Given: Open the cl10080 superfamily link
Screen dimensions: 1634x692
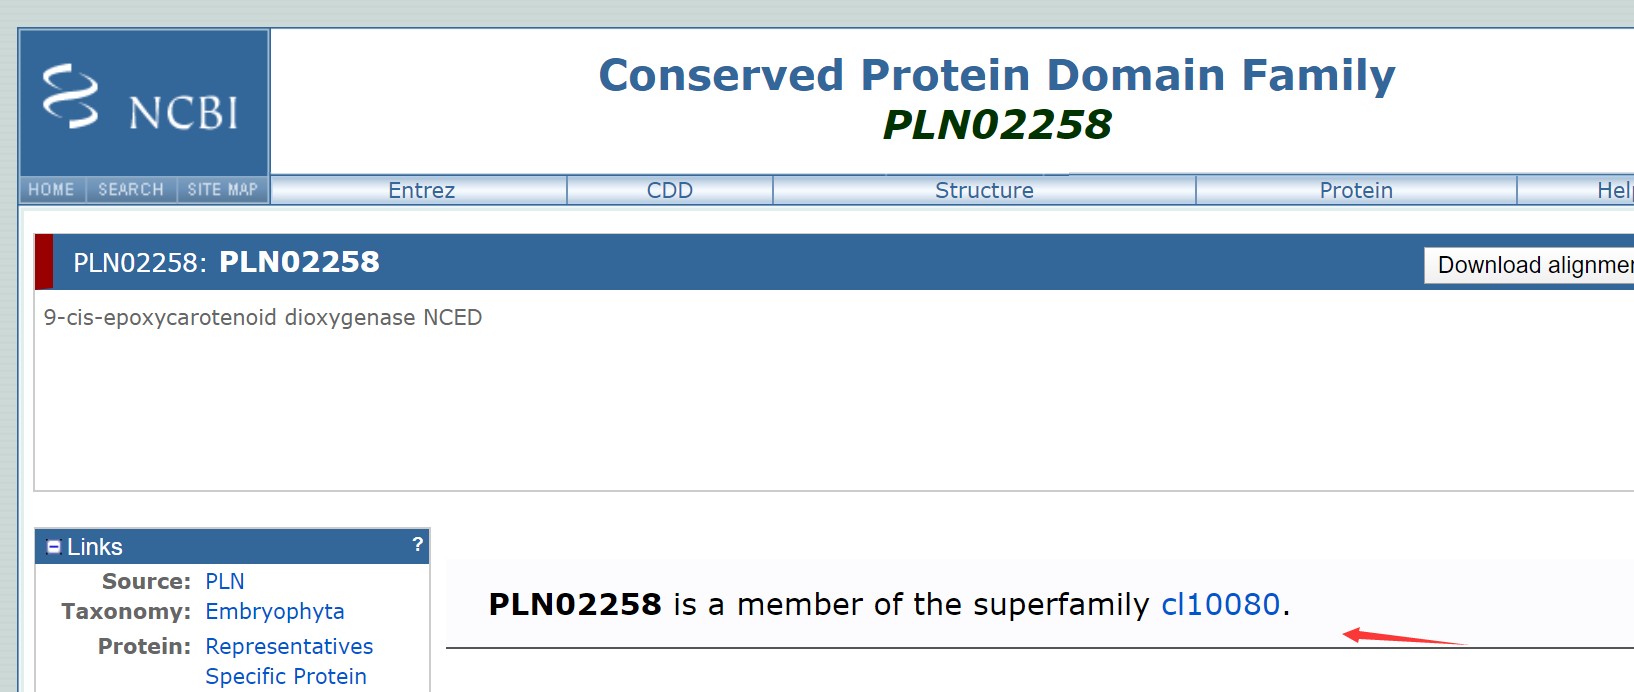Looking at the screenshot, I should pos(1220,604).
